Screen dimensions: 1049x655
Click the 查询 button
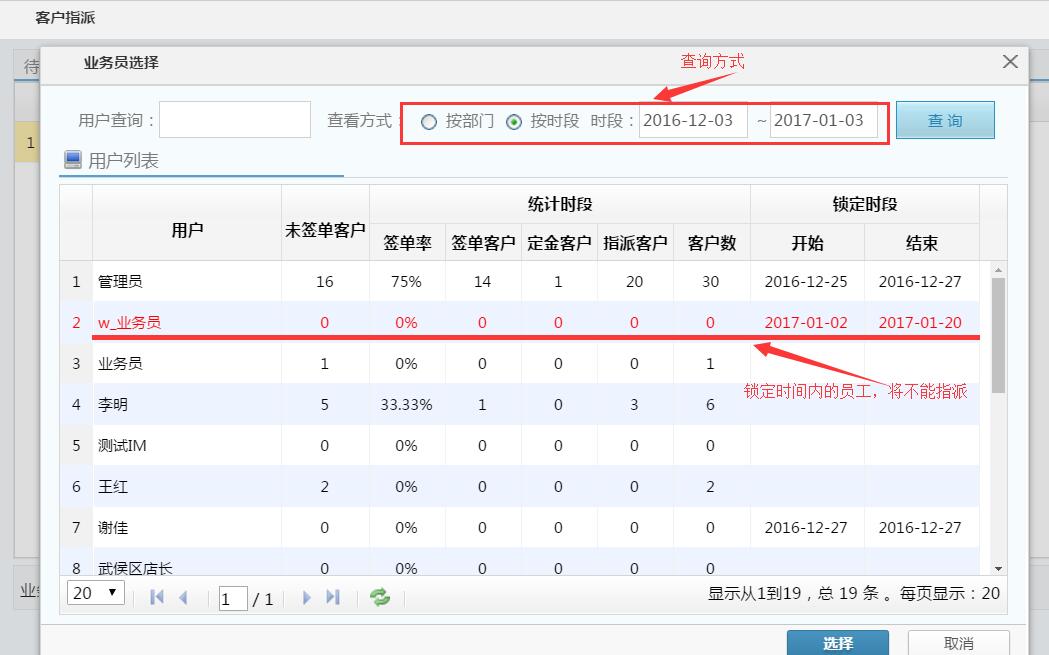click(944, 118)
